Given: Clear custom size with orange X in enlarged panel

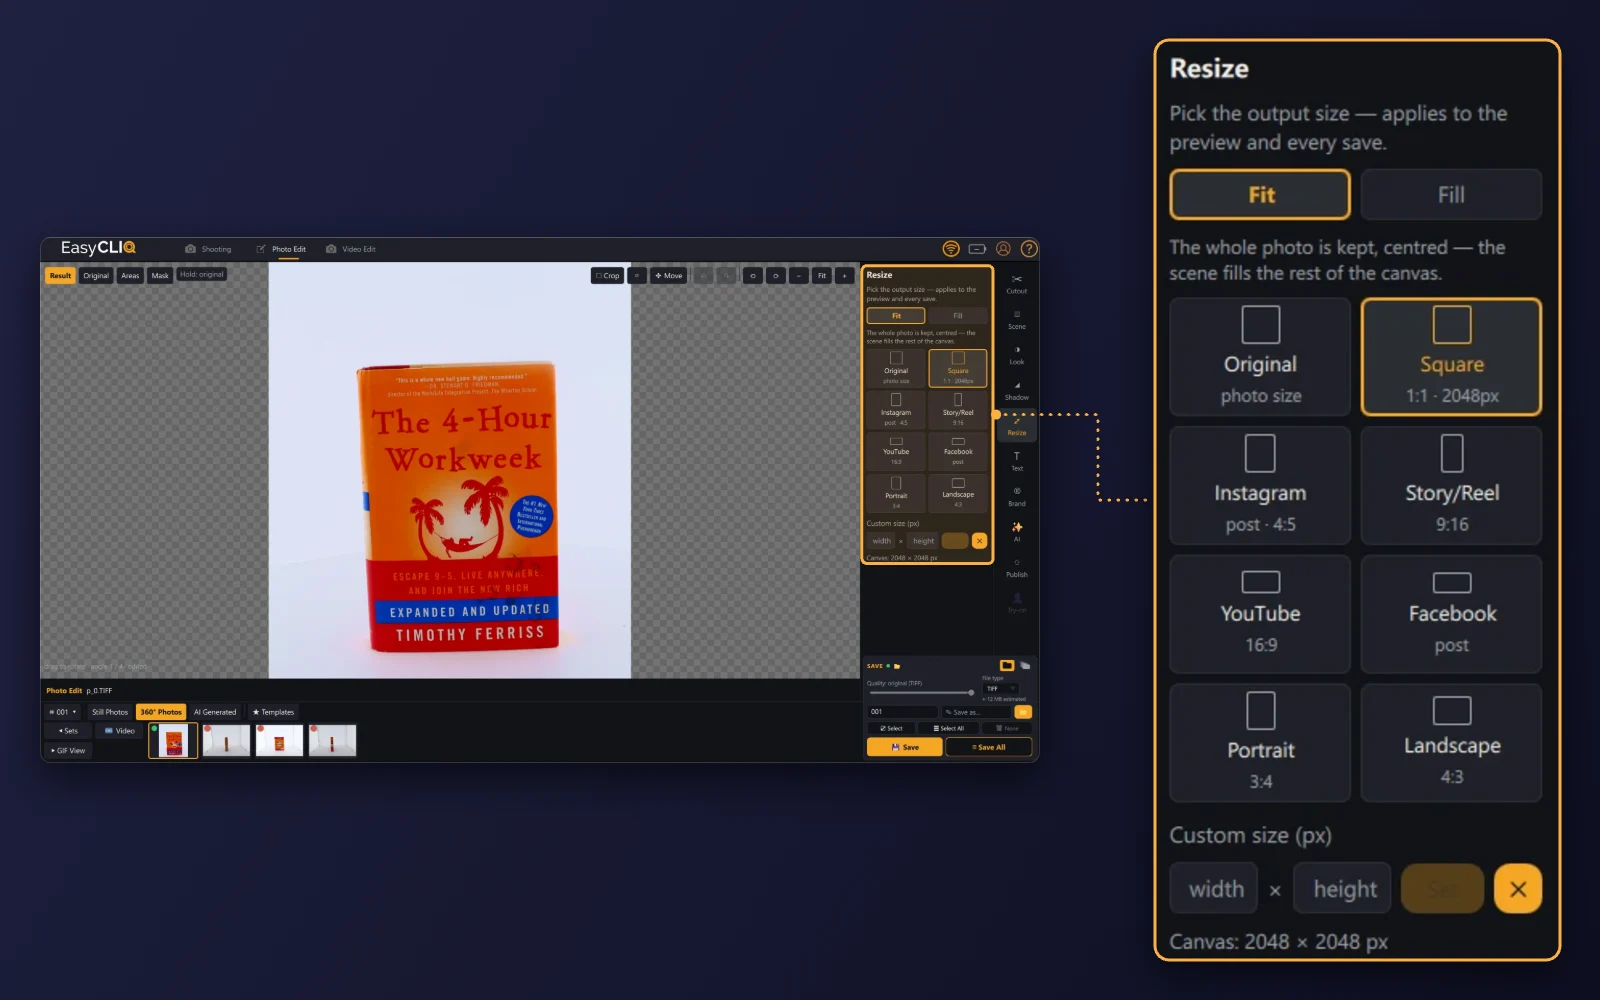Looking at the screenshot, I should pyautogui.click(x=1517, y=888).
